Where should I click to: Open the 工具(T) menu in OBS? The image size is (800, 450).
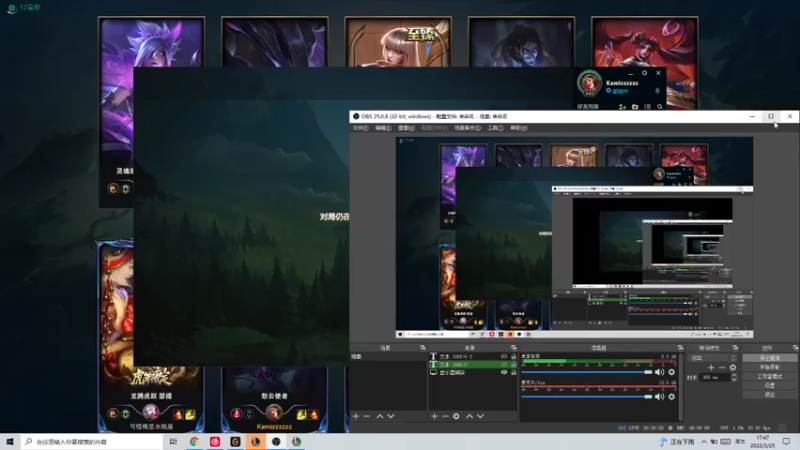(x=495, y=128)
